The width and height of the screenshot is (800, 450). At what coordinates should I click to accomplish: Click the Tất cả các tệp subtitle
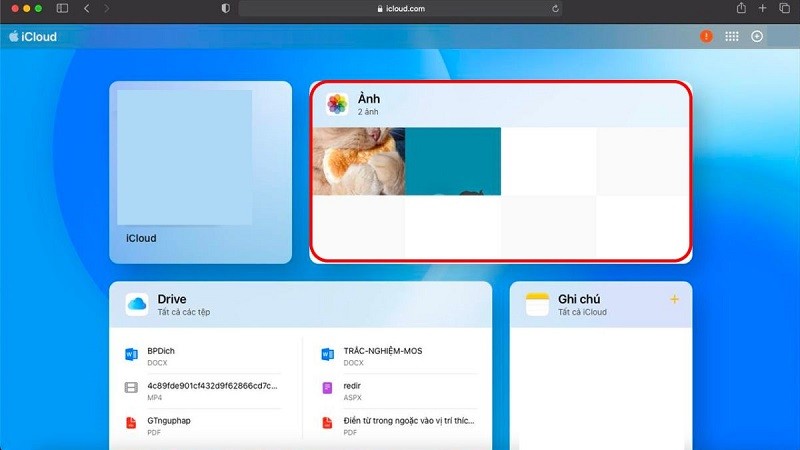pos(184,312)
